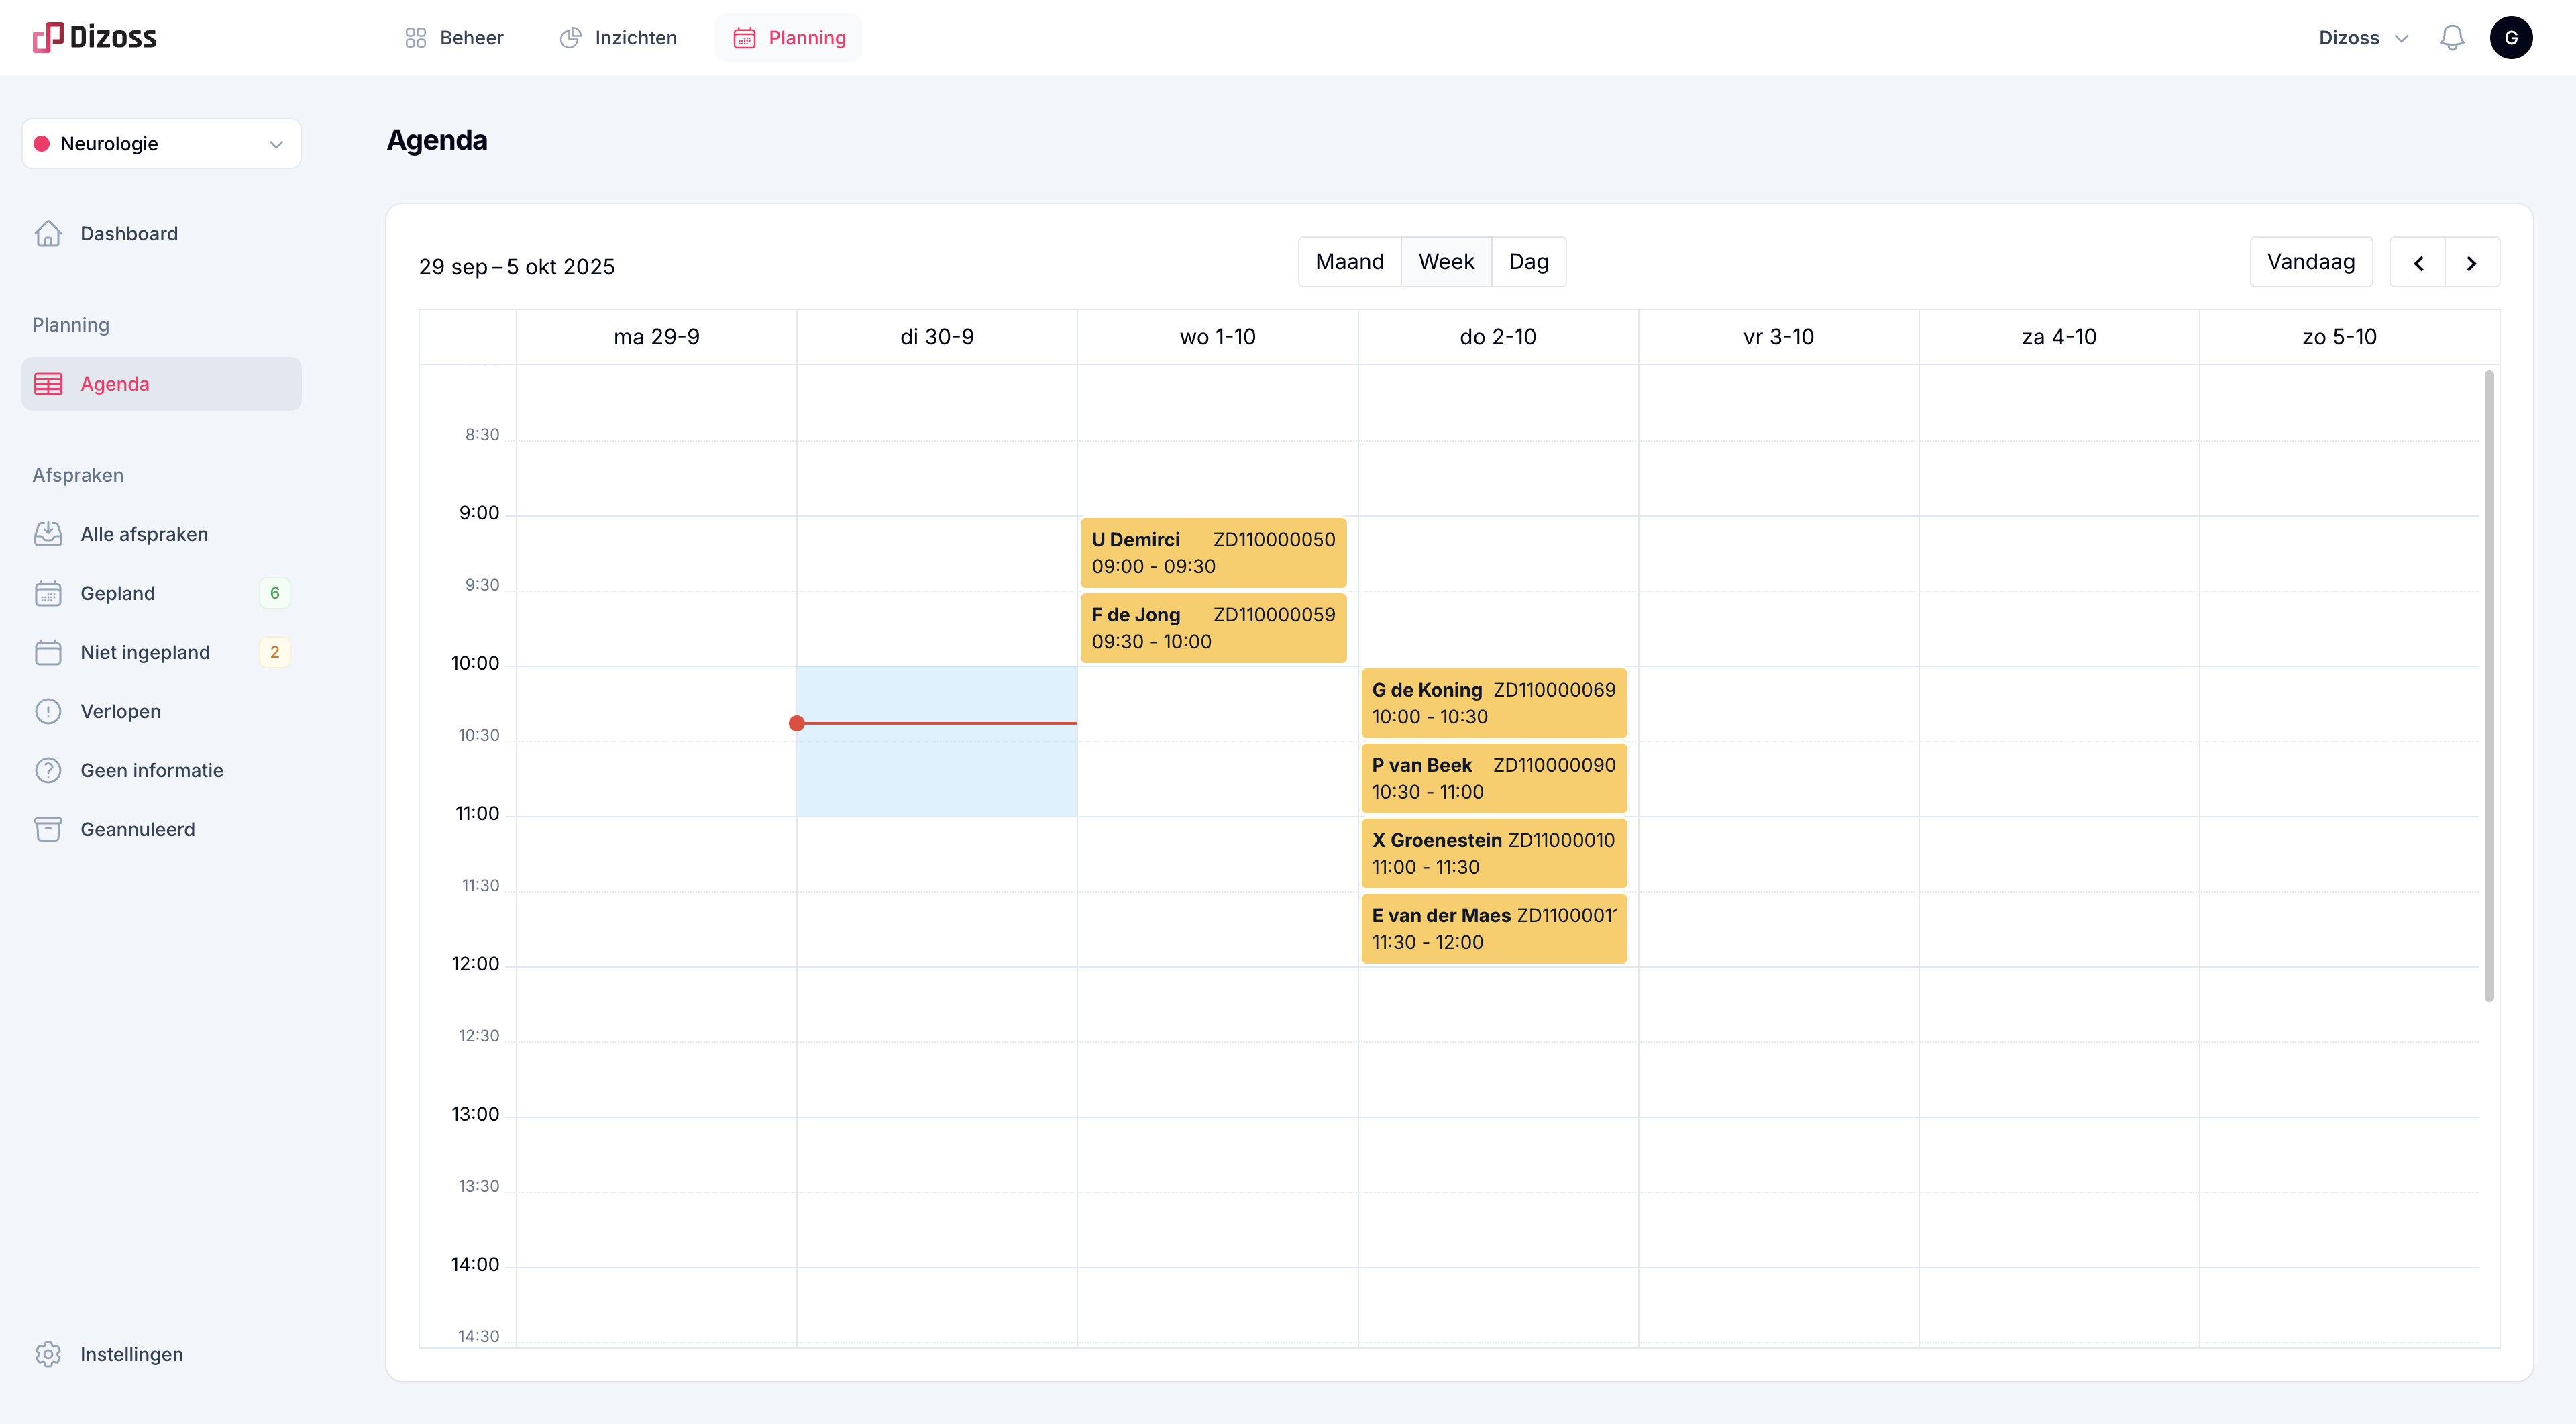Click the notification bell icon
The image size is (2576, 1424).
point(2452,38)
